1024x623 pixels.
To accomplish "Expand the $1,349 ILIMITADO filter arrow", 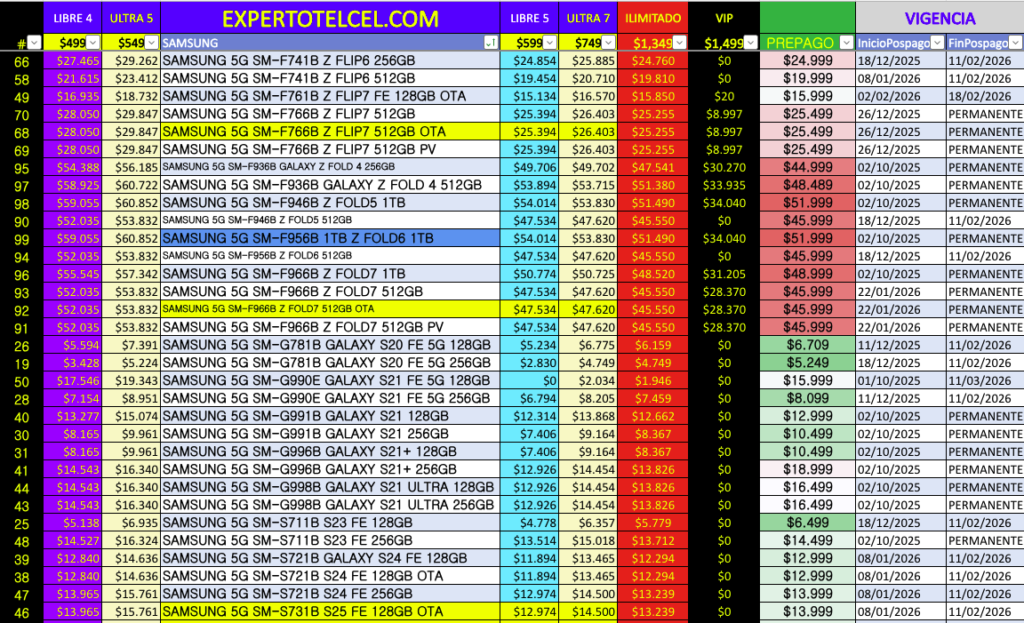I will tap(680, 42).
